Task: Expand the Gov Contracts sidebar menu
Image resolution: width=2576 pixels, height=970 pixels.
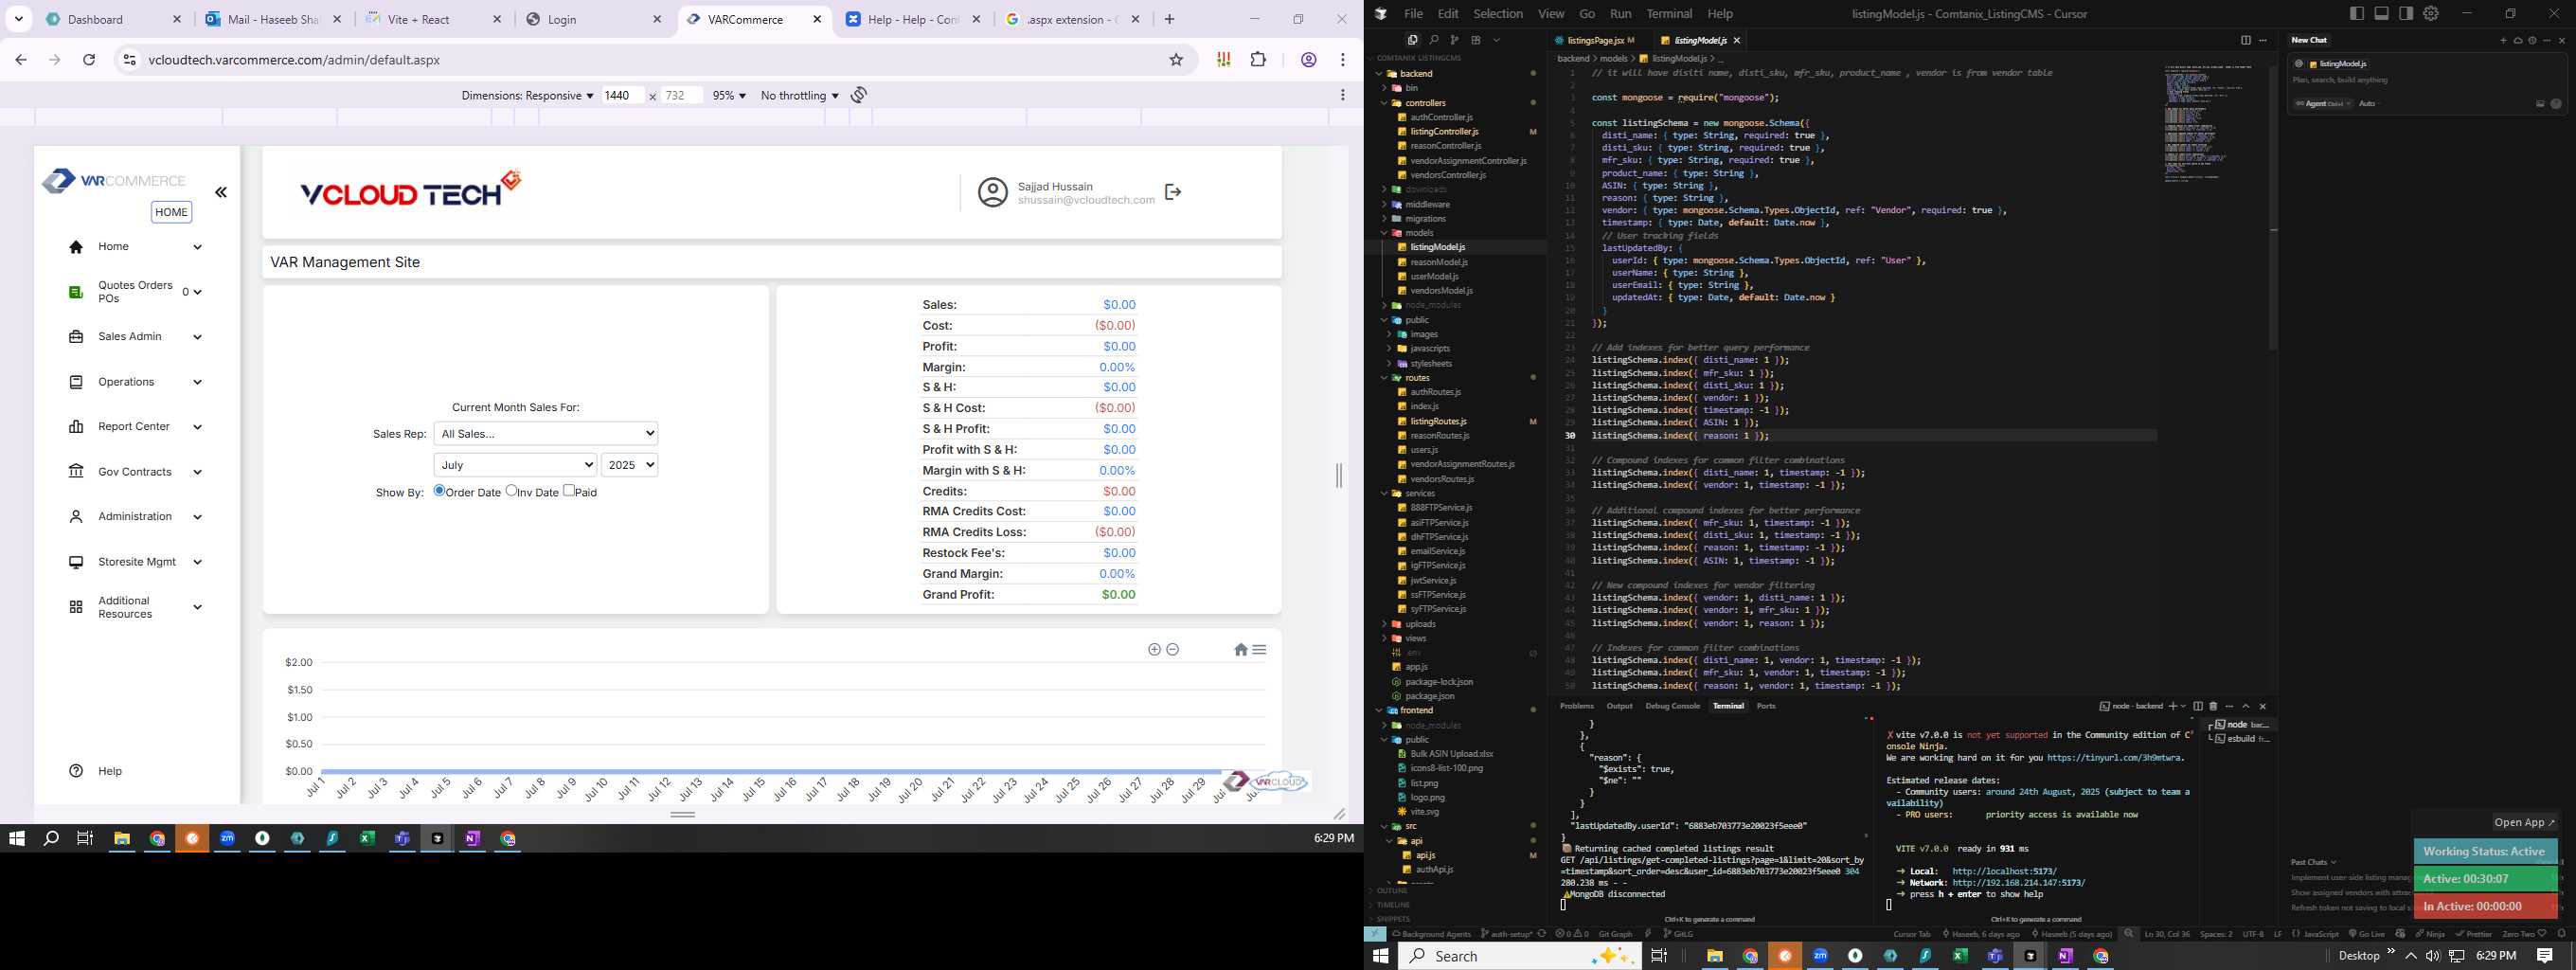Action: pyautogui.click(x=135, y=472)
